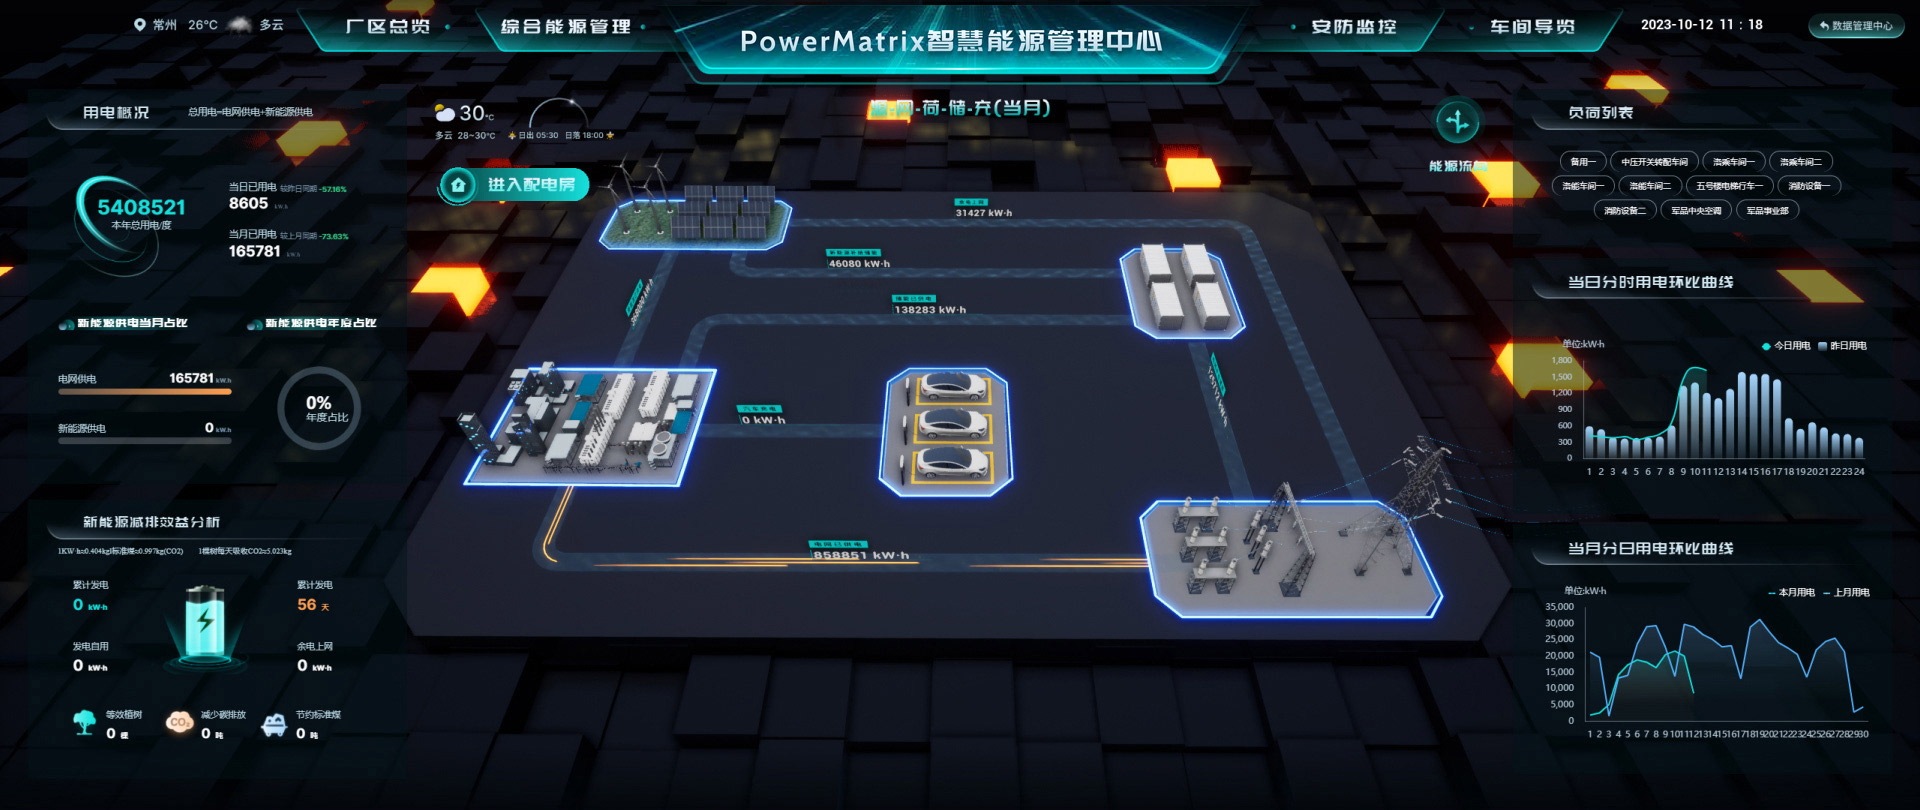Toggle 上月用电 legend in daily chart
1920x810 pixels.
1846,593
